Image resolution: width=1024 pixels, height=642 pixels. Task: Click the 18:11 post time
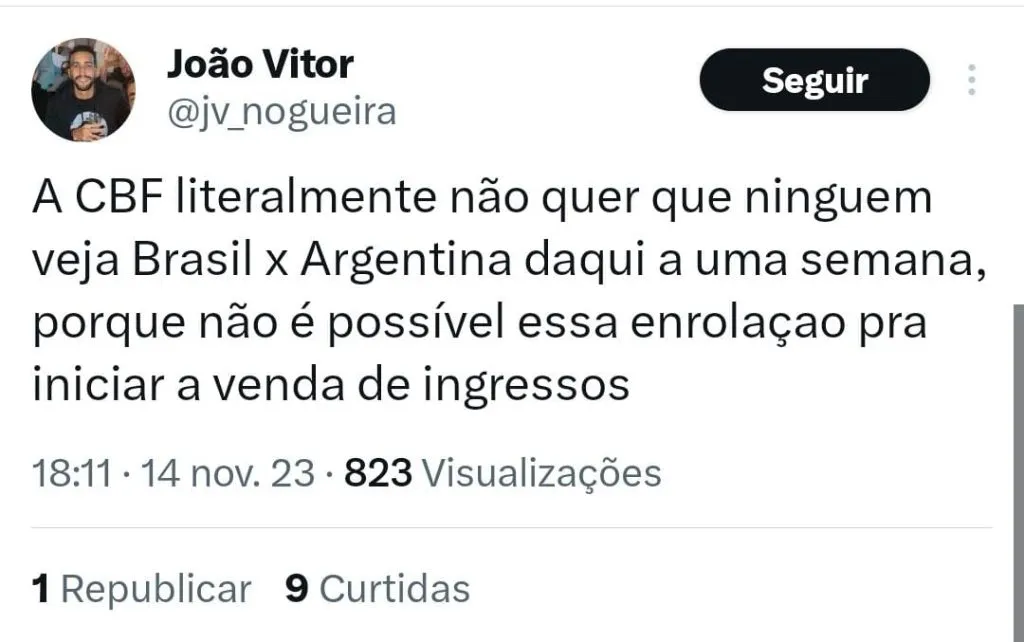(x=72, y=473)
